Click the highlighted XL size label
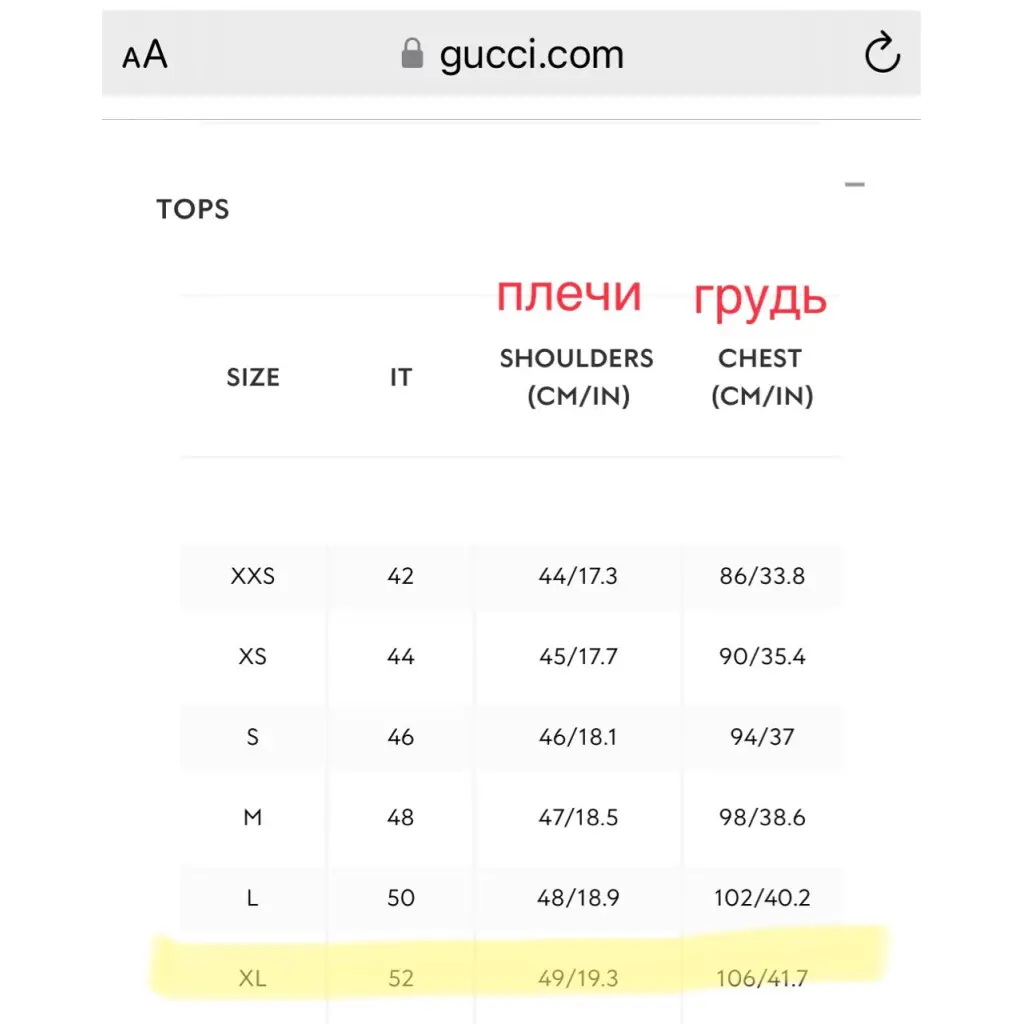This screenshot has width=1024, height=1024. click(253, 978)
